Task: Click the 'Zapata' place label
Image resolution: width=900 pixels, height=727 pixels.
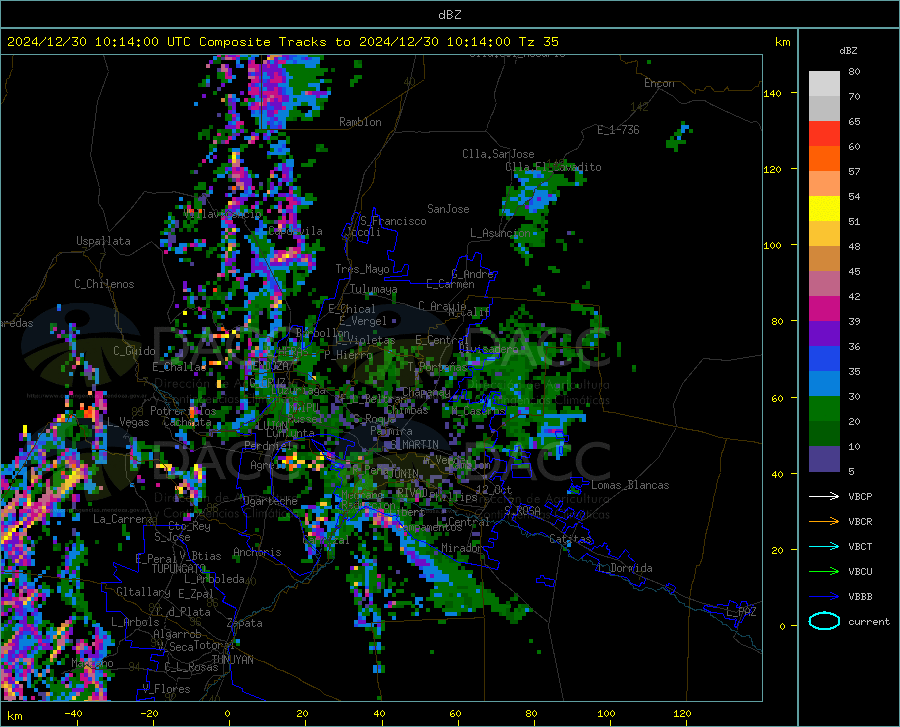Action: pyautogui.click(x=245, y=623)
